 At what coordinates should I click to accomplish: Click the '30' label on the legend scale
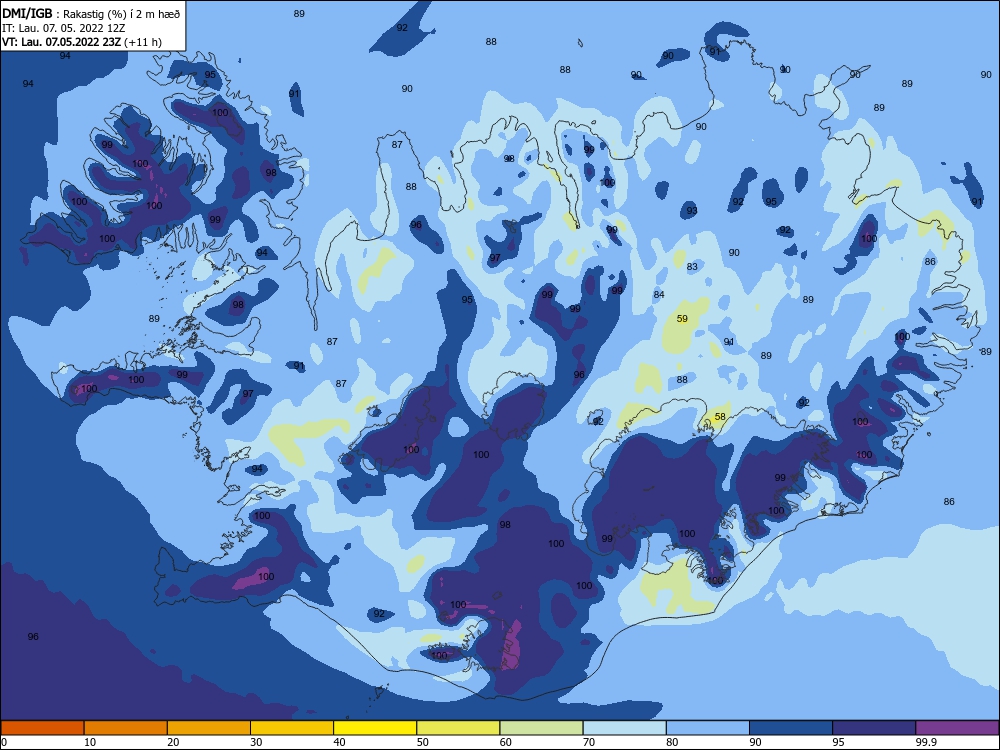point(256,742)
